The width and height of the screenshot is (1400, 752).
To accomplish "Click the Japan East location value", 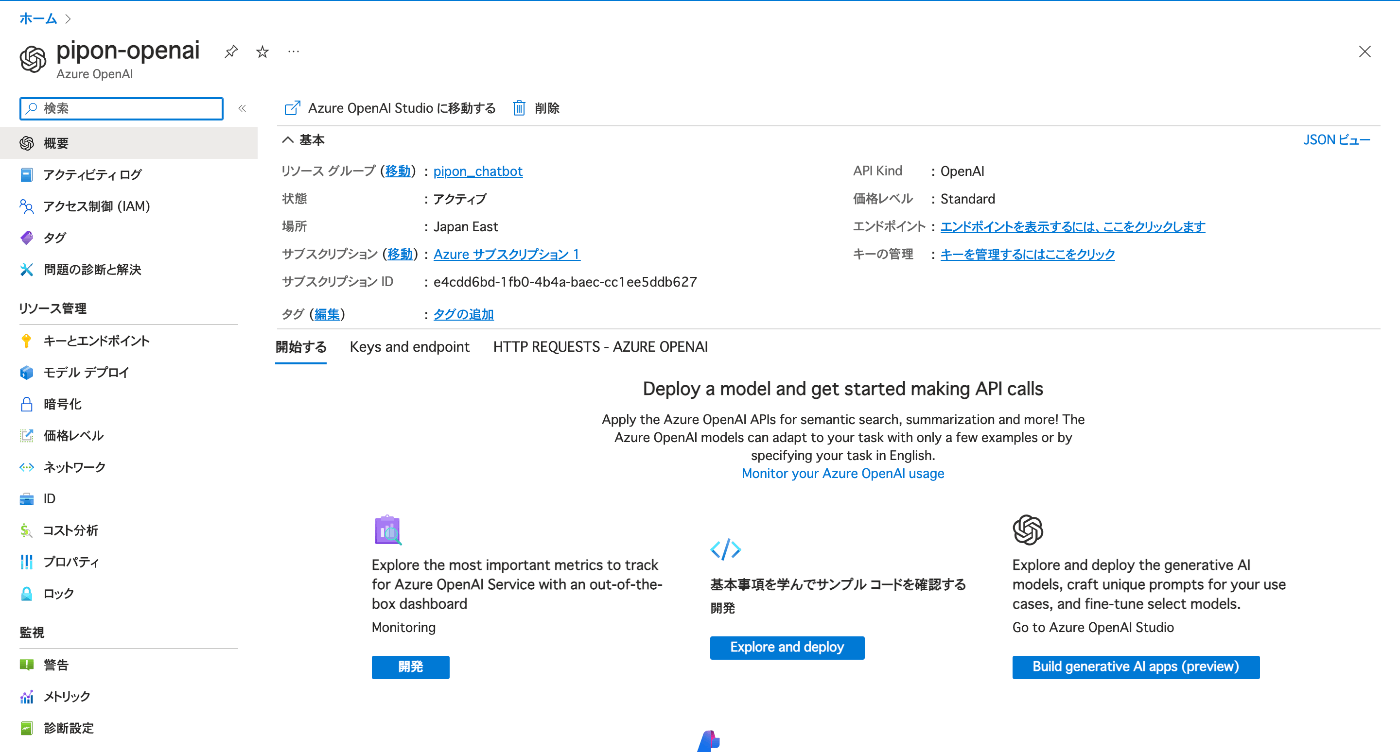I will pos(466,227).
